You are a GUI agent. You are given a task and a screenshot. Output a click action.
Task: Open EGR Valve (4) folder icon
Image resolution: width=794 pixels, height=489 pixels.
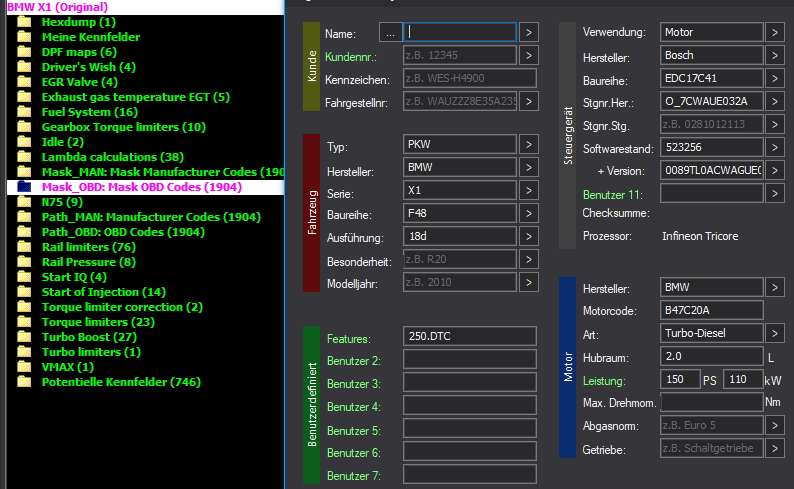point(24,82)
